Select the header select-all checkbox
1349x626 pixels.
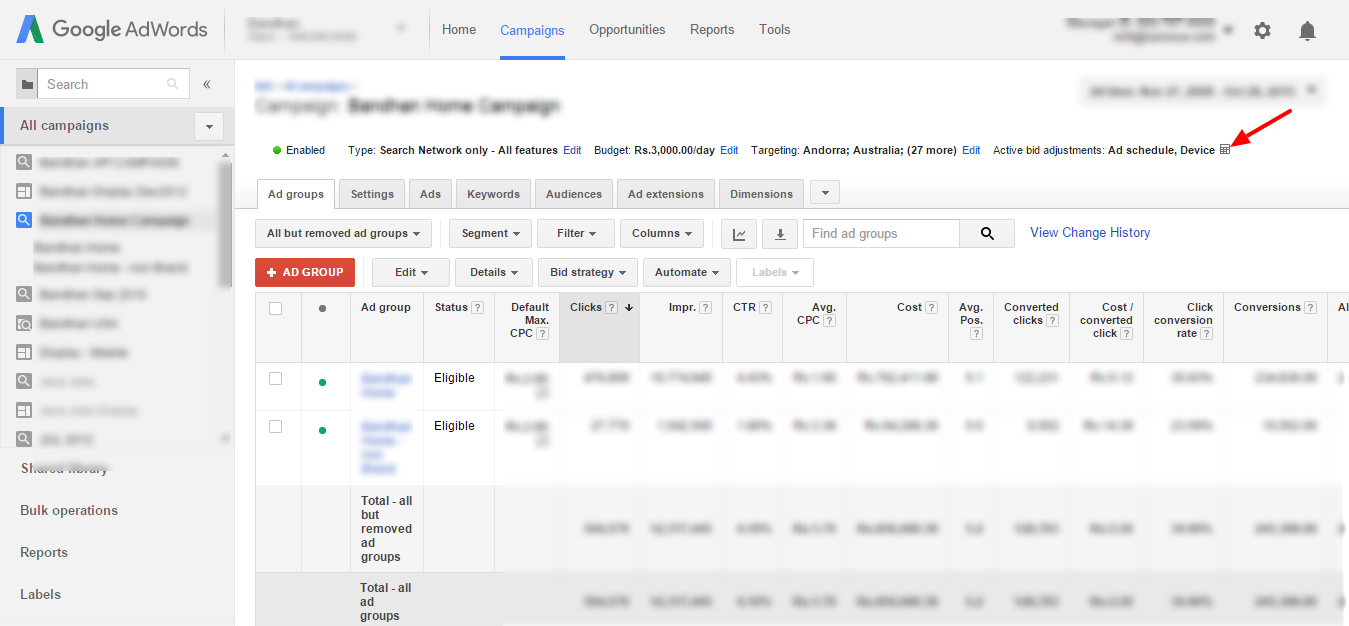pos(275,309)
